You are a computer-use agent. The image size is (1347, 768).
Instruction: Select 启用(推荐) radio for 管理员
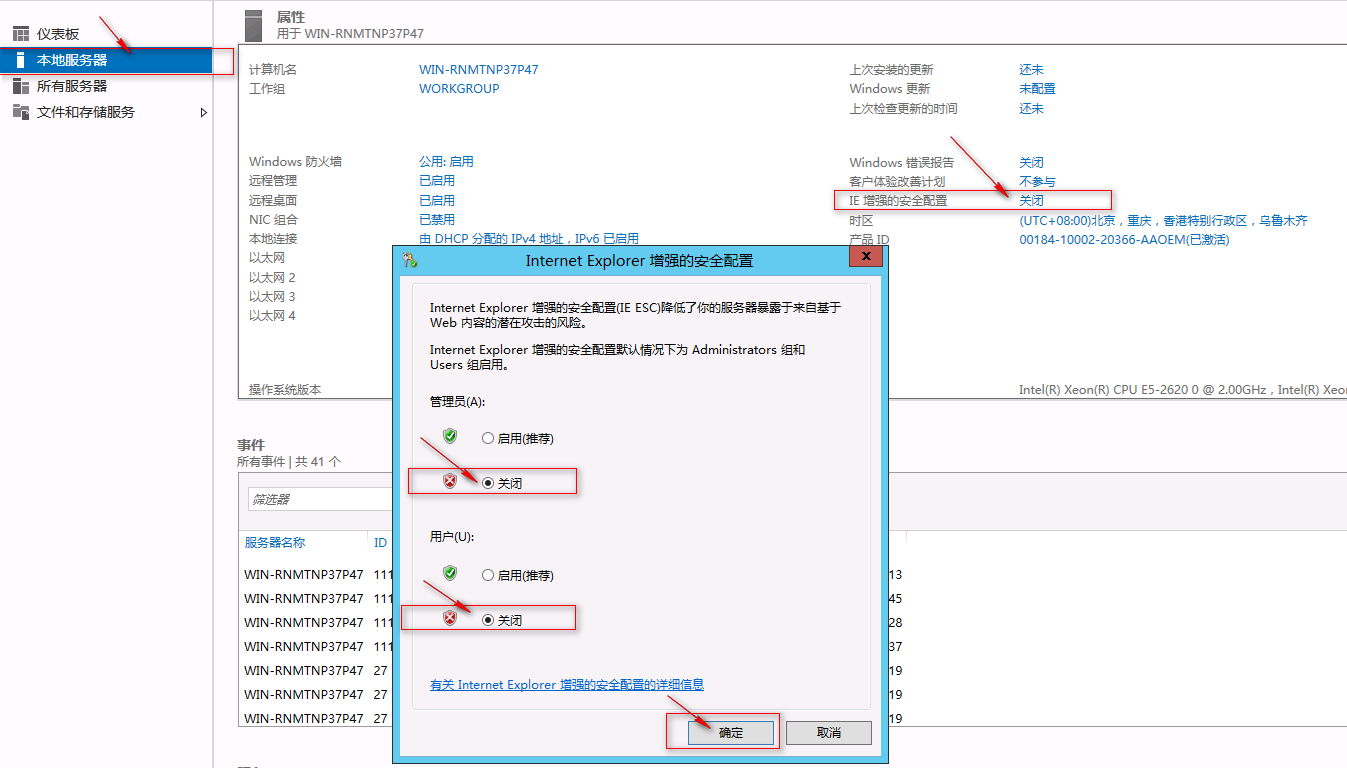point(488,438)
